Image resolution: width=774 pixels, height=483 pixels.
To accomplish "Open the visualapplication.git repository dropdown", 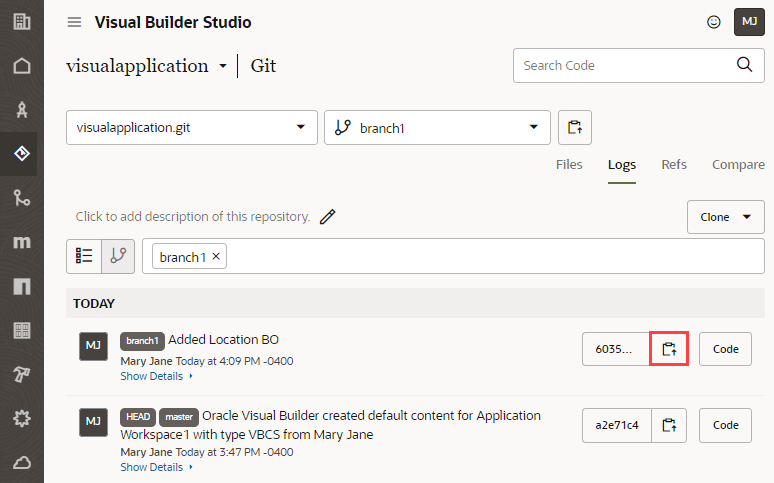I will coord(192,127).
